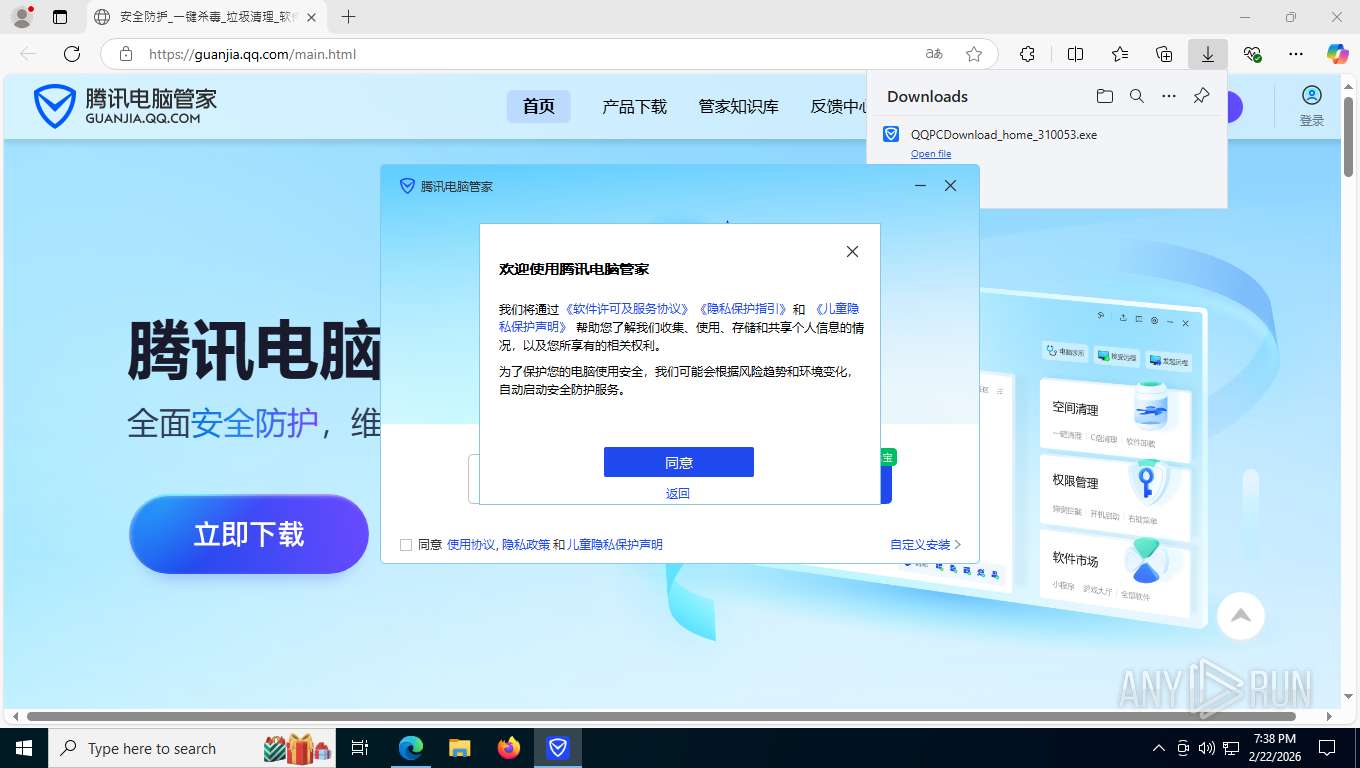Add this page to favorites star
Screen dimensions: 1360x768
click(973, 54)
